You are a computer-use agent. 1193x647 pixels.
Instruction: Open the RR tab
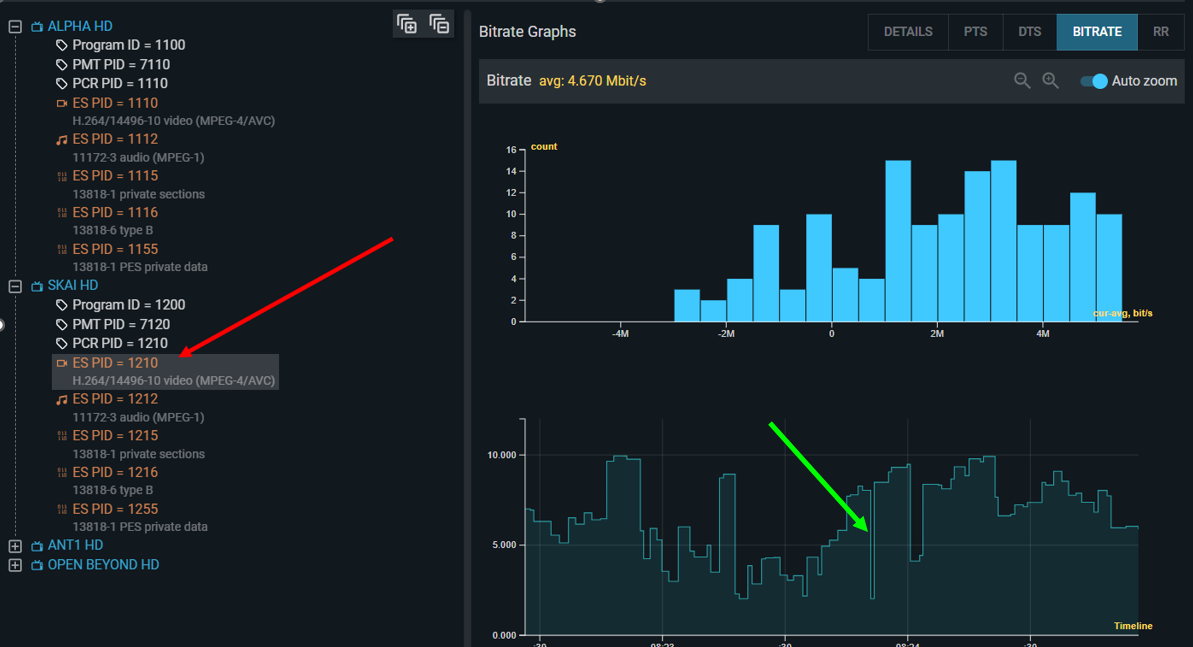1160,32
